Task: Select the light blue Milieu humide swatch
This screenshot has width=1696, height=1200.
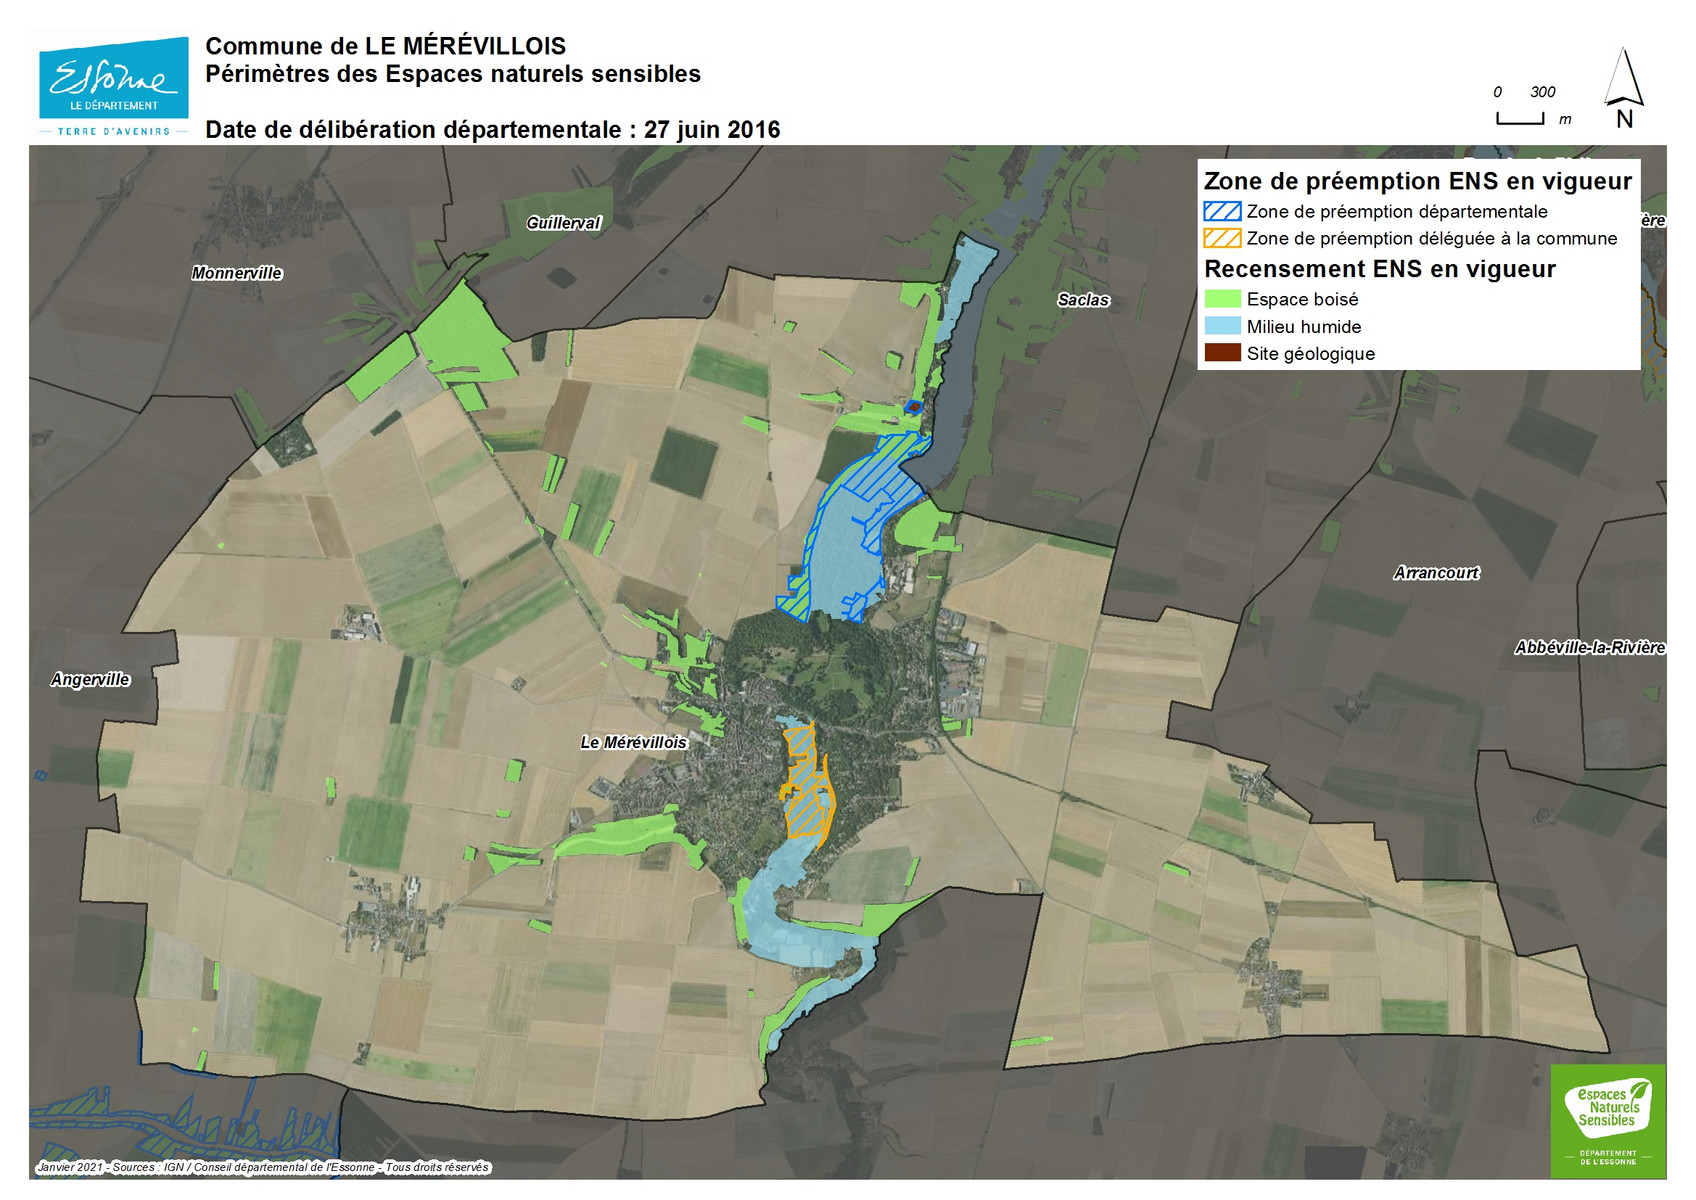Action: [x=1222, y=326]
